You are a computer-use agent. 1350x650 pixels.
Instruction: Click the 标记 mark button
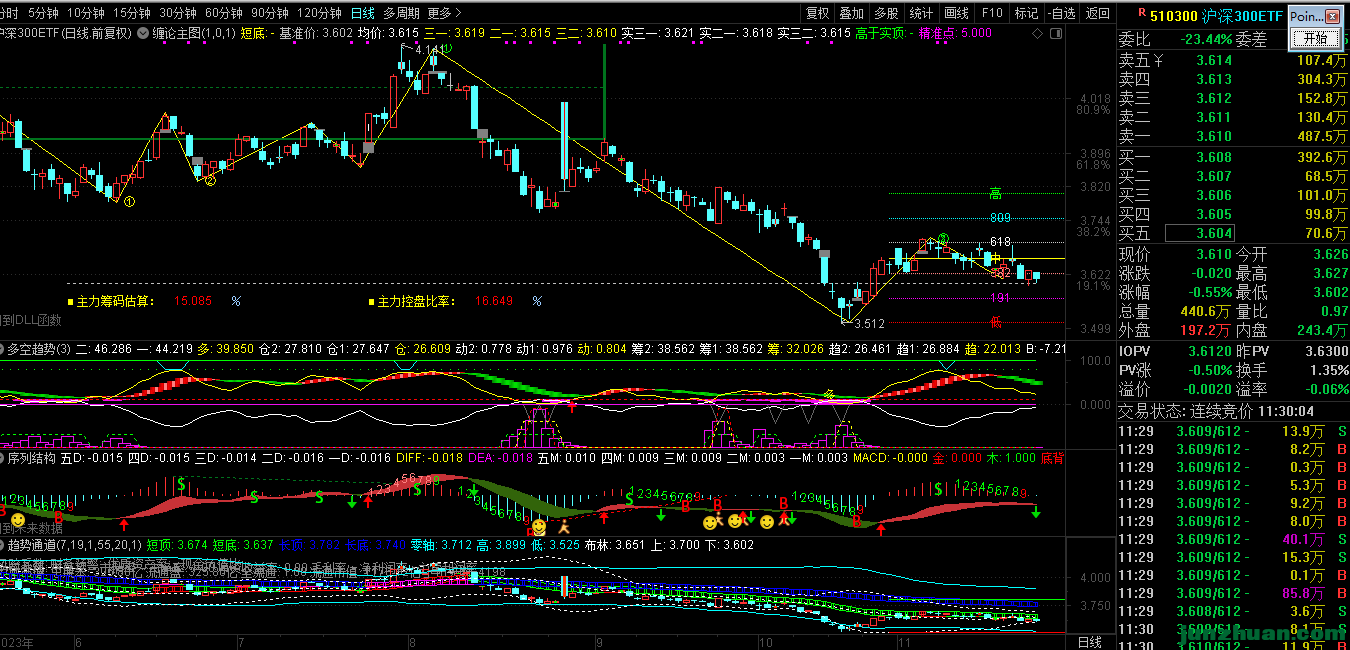click(x=1026, y=13)
